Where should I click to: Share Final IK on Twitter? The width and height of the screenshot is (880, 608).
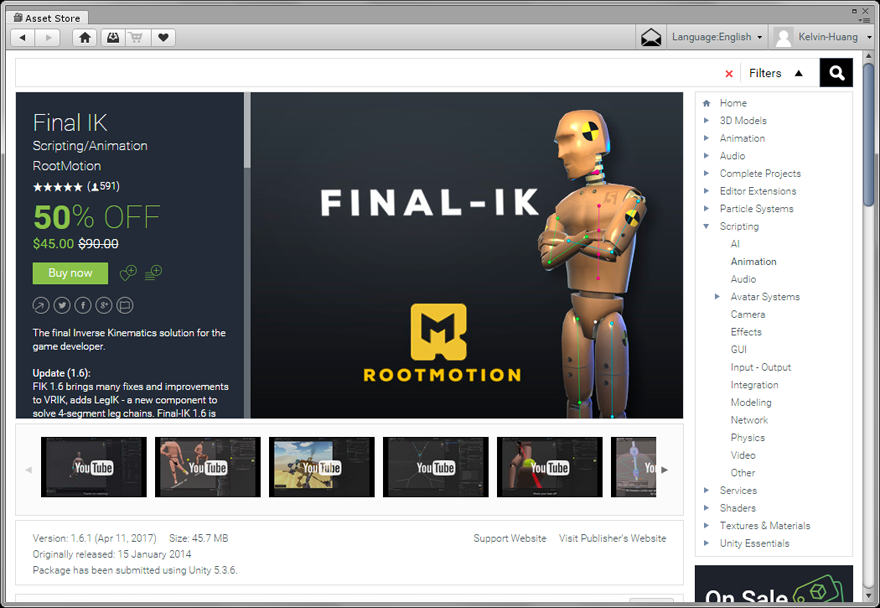click(62, 305)
